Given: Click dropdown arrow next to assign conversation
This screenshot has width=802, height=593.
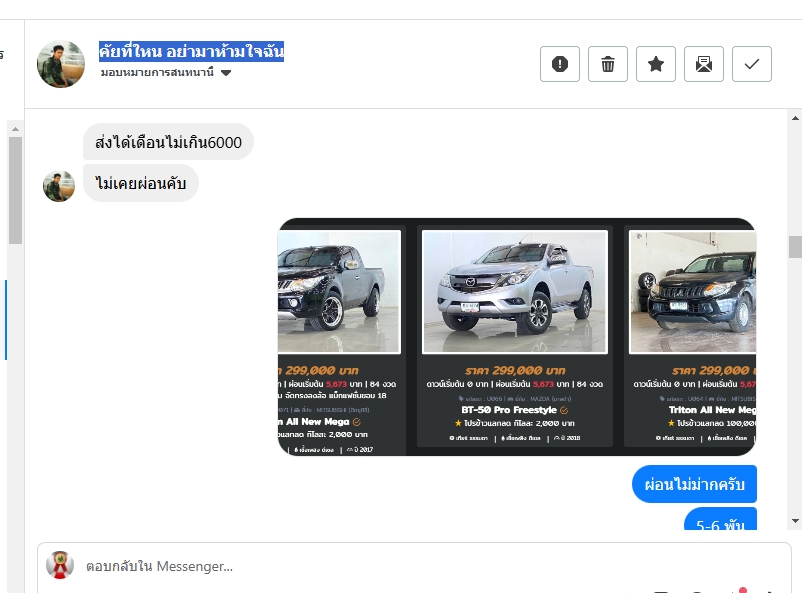Looking at the screenshot, I should [x=226, y=73].
